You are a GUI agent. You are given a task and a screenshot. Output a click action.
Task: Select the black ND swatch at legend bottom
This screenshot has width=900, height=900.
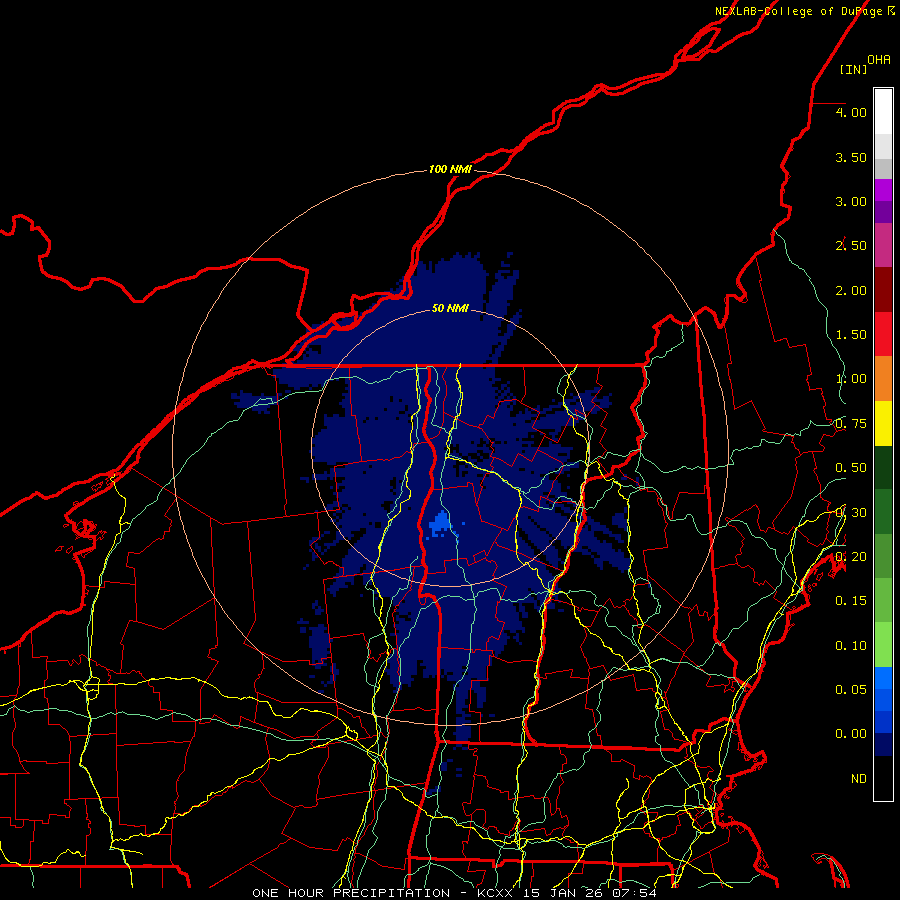click(883, 778)
